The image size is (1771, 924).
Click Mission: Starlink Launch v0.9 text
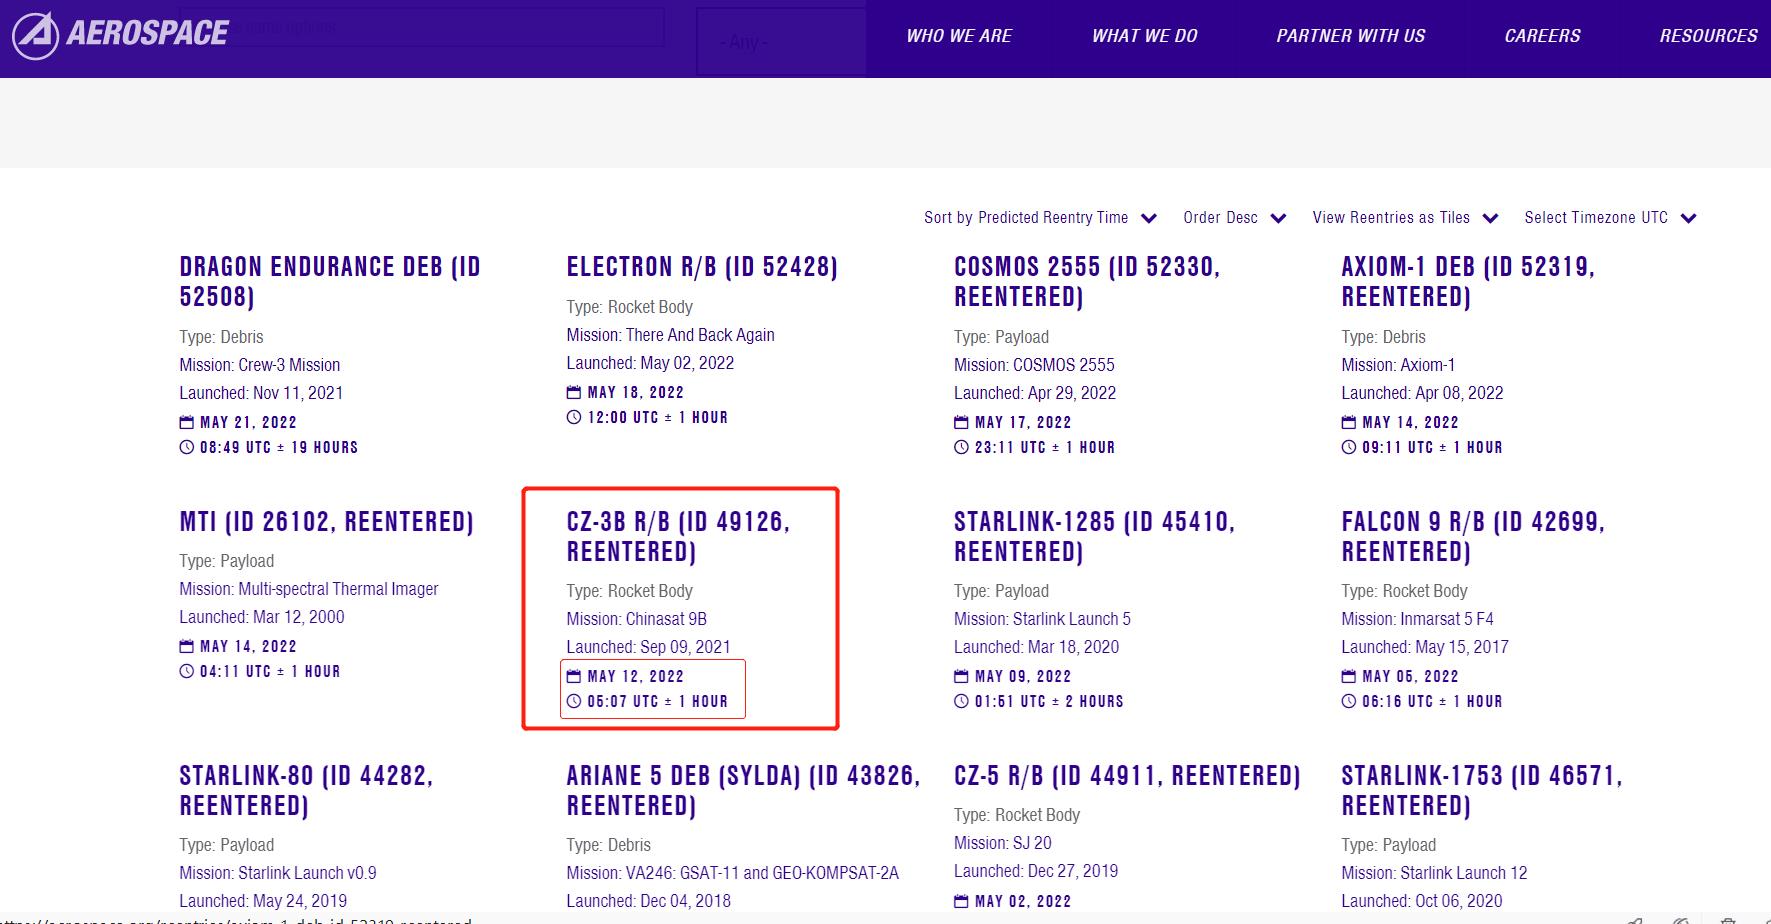pos(278,873)
